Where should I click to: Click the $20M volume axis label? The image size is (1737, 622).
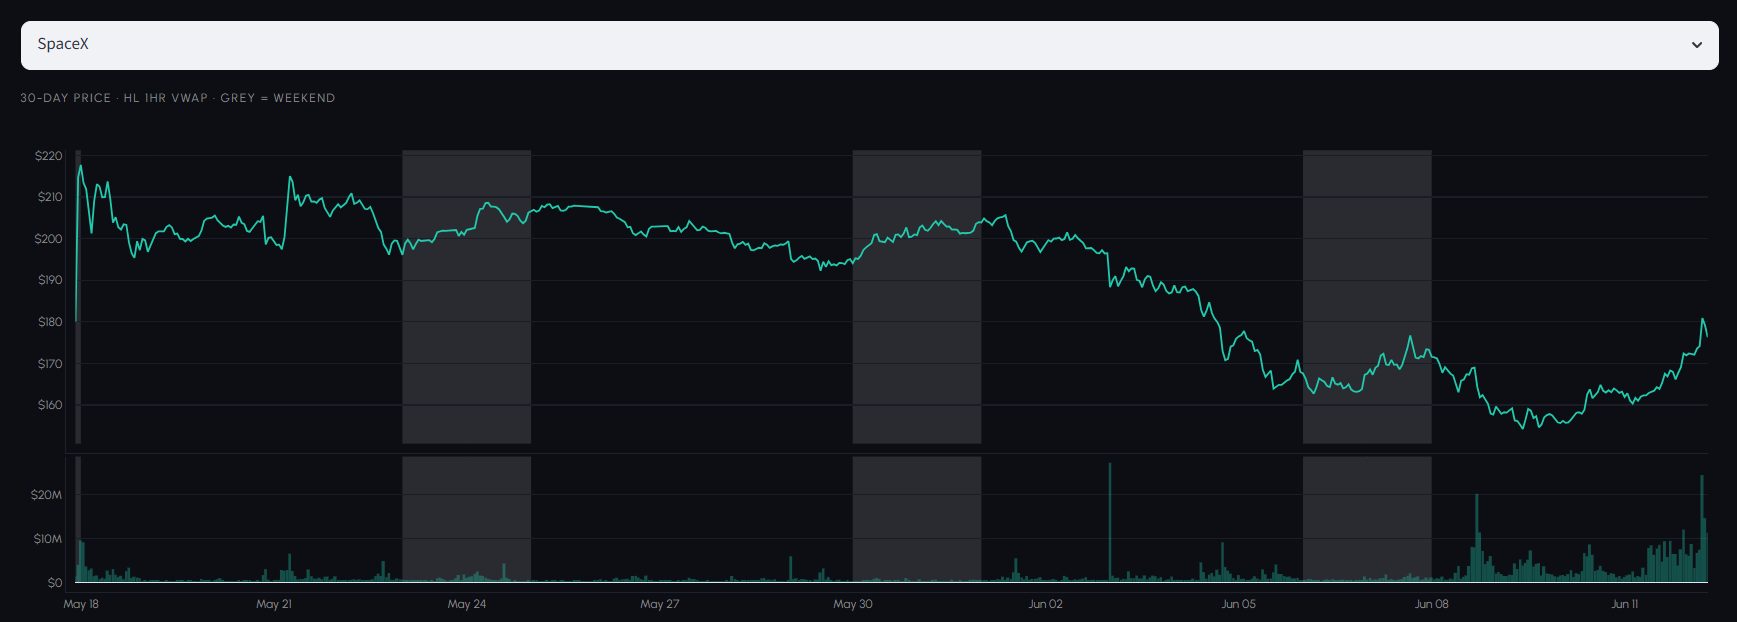point(46,495)
